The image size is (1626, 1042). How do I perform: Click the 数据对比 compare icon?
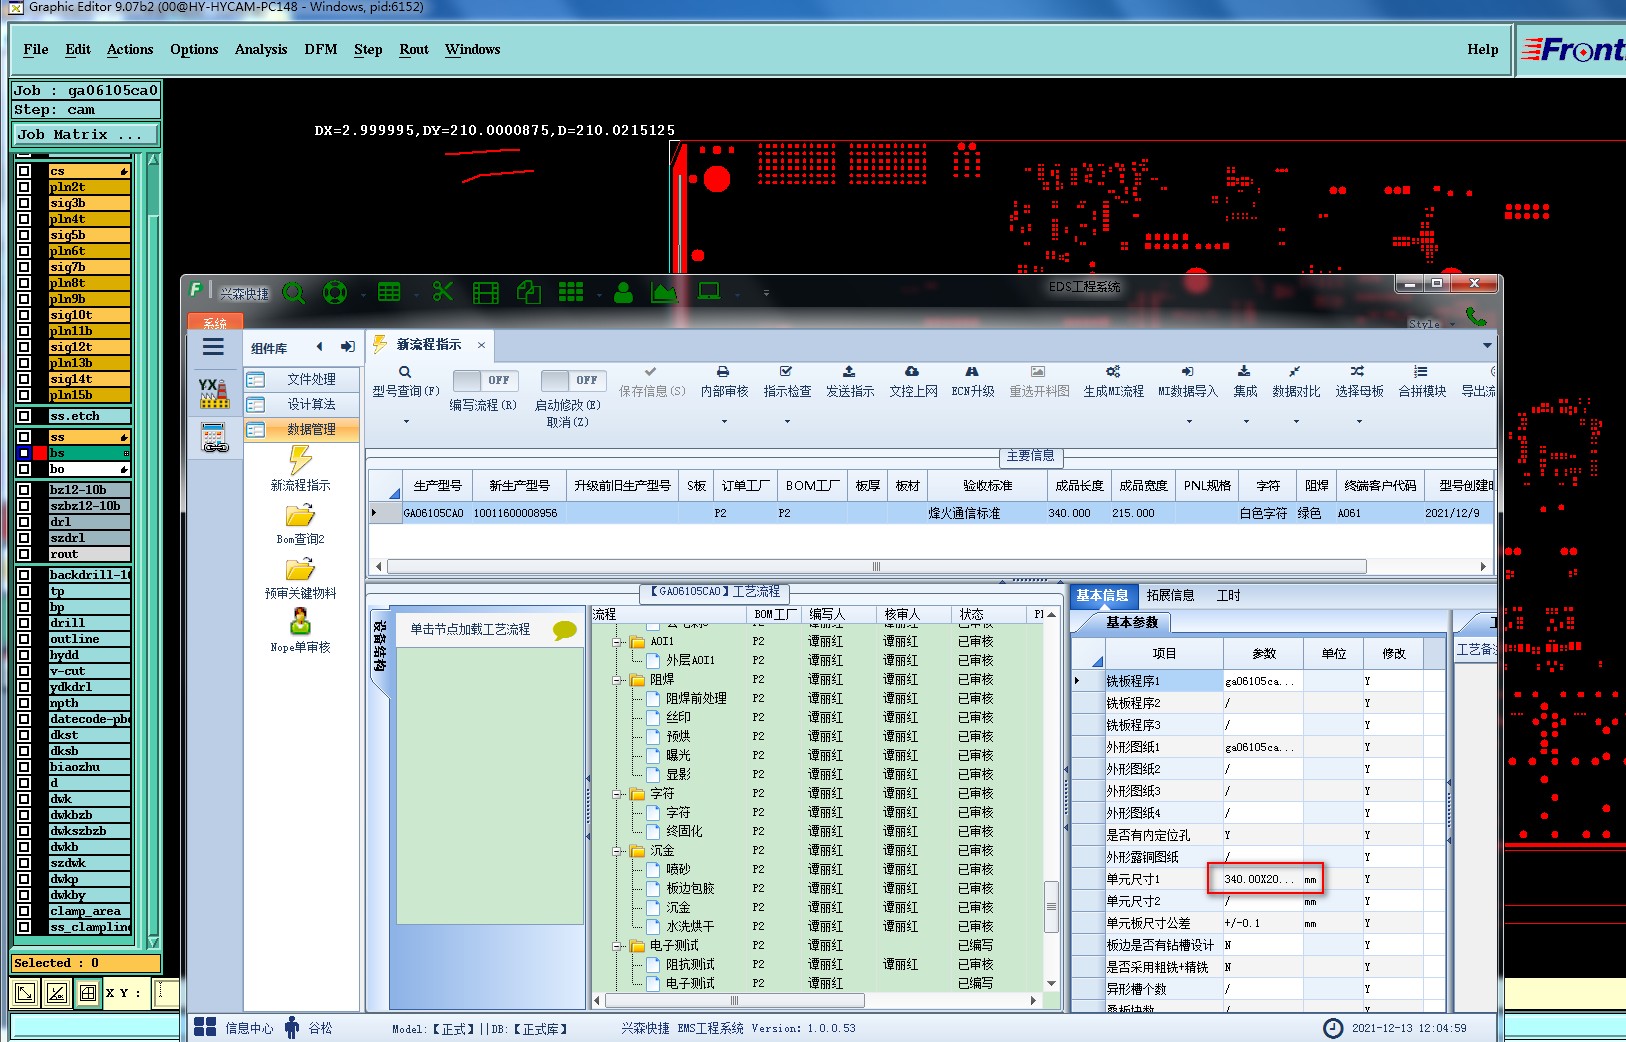tap(1294, 371)
